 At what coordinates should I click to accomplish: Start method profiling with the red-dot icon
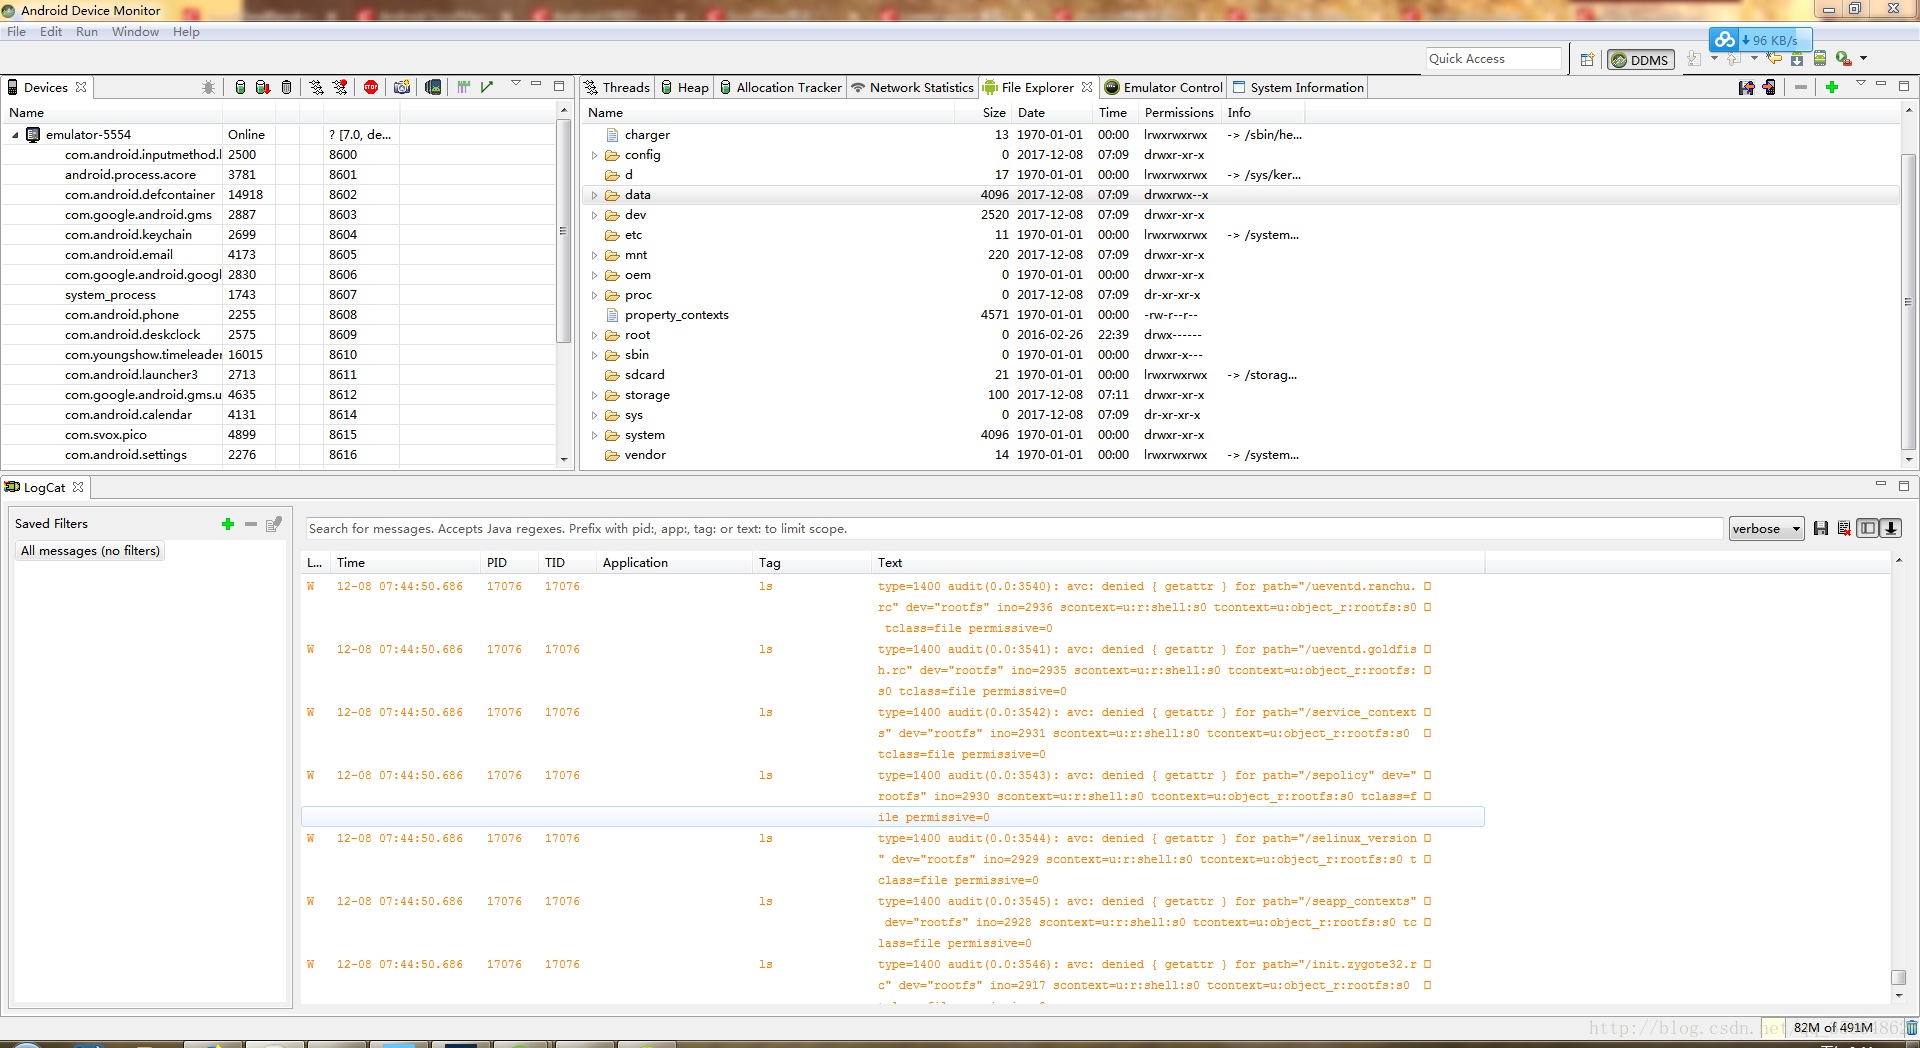click(x=341, y=87)
